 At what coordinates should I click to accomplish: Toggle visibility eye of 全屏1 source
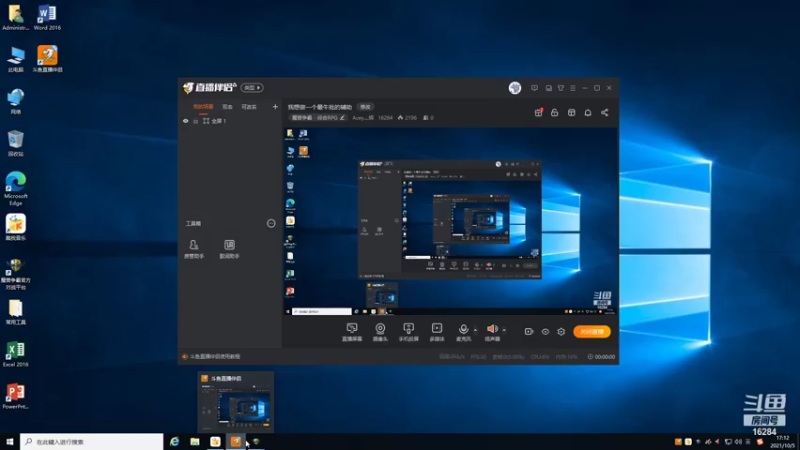pyautogui.click(x=186, y=121)
